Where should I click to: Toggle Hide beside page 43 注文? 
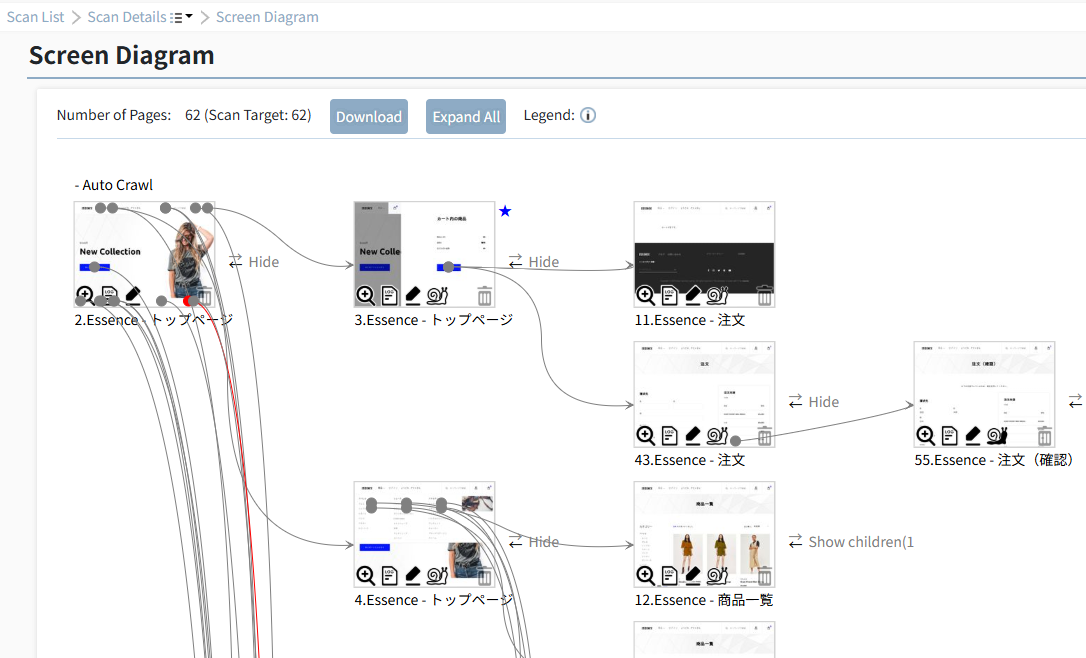(814, 402)
